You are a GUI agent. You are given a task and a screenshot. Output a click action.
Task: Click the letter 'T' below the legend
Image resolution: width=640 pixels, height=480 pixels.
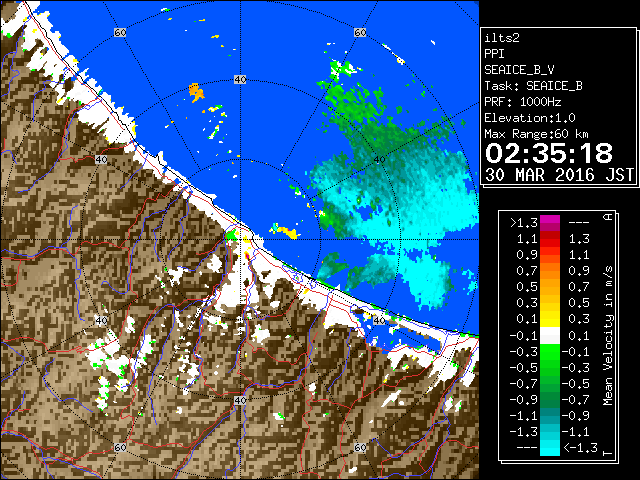tap(608, 453)
